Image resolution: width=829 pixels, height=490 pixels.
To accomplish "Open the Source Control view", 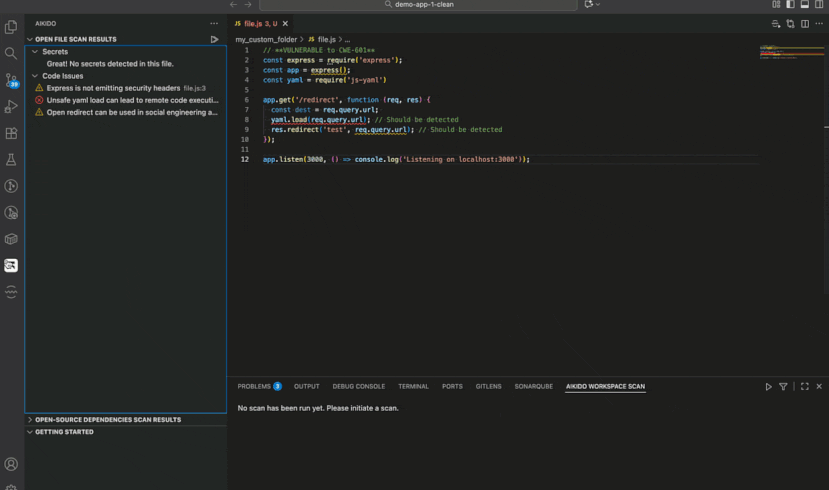I will point(11,80).
